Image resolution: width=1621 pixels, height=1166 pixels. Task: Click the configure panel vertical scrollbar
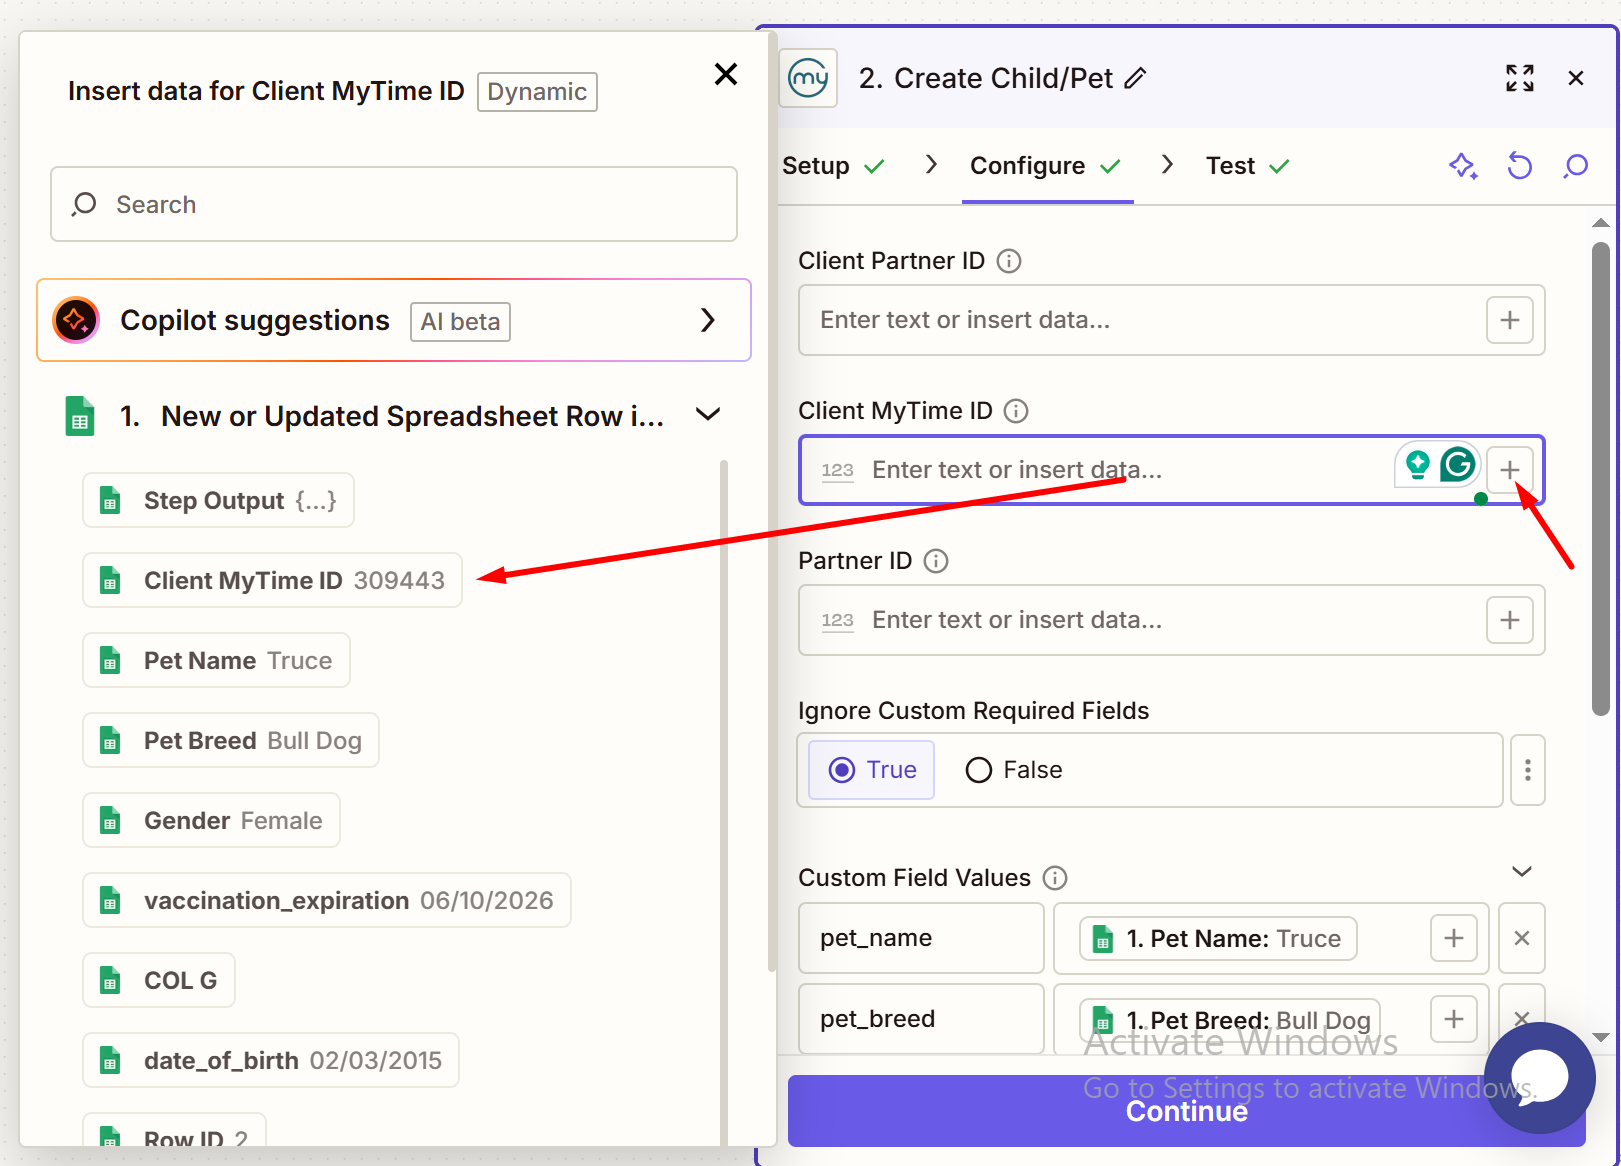point(1601,478)
